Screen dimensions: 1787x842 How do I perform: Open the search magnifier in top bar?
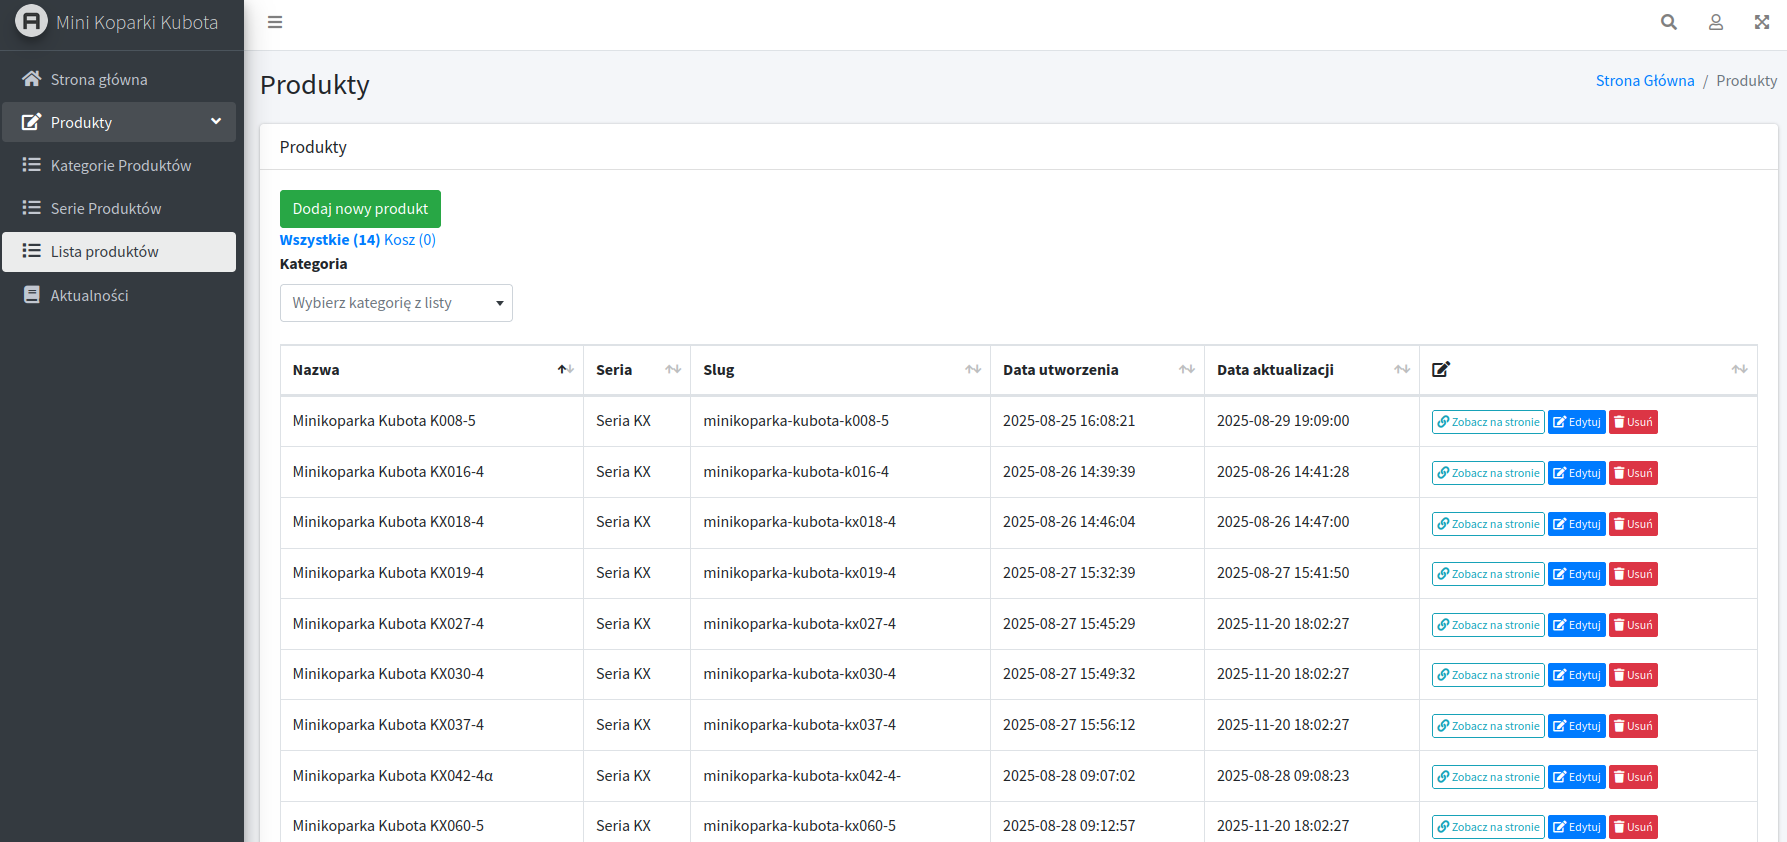1669,22
